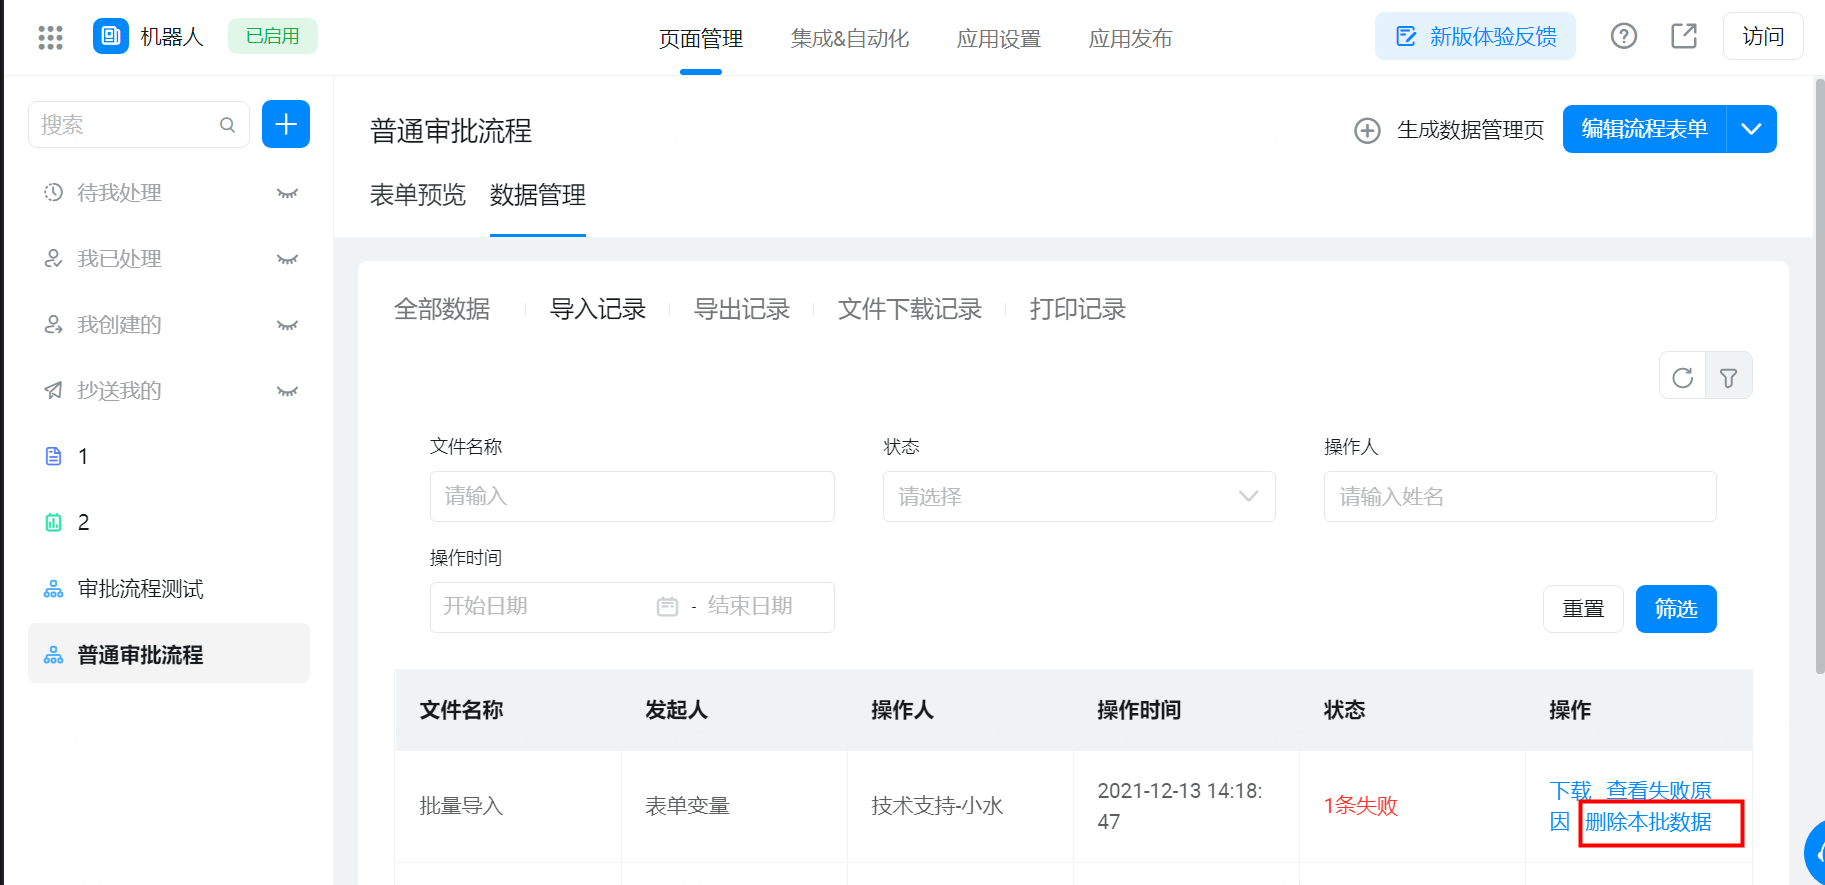Click the form page icon for item 1
This screenshot has width=1825, height=885.
click(x=54, y=456)
